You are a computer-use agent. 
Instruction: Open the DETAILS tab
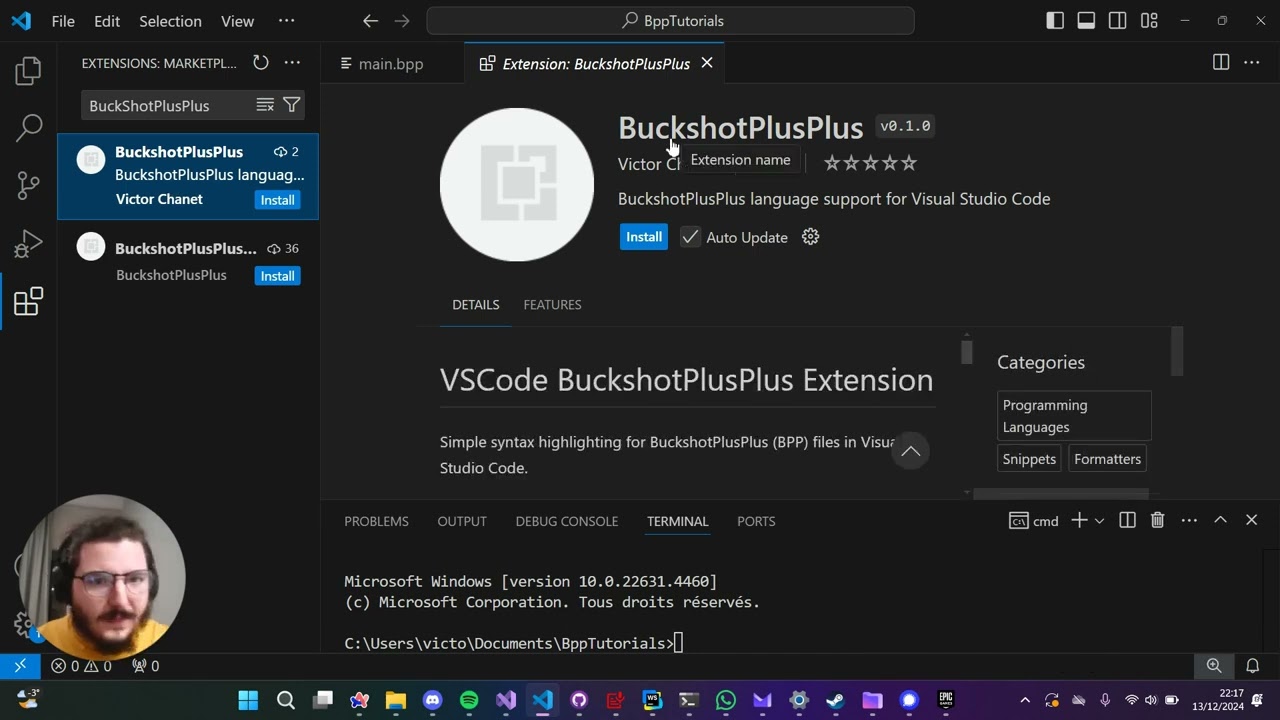(x=476, y=304)
